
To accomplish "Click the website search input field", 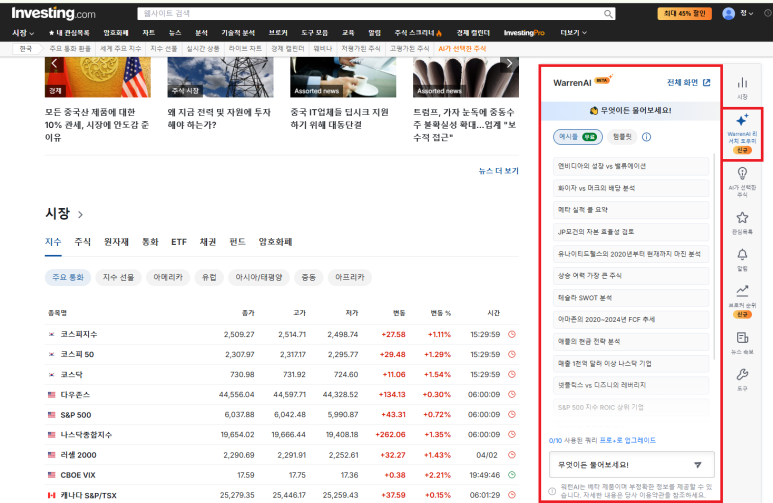I will [x=371, y=14].
